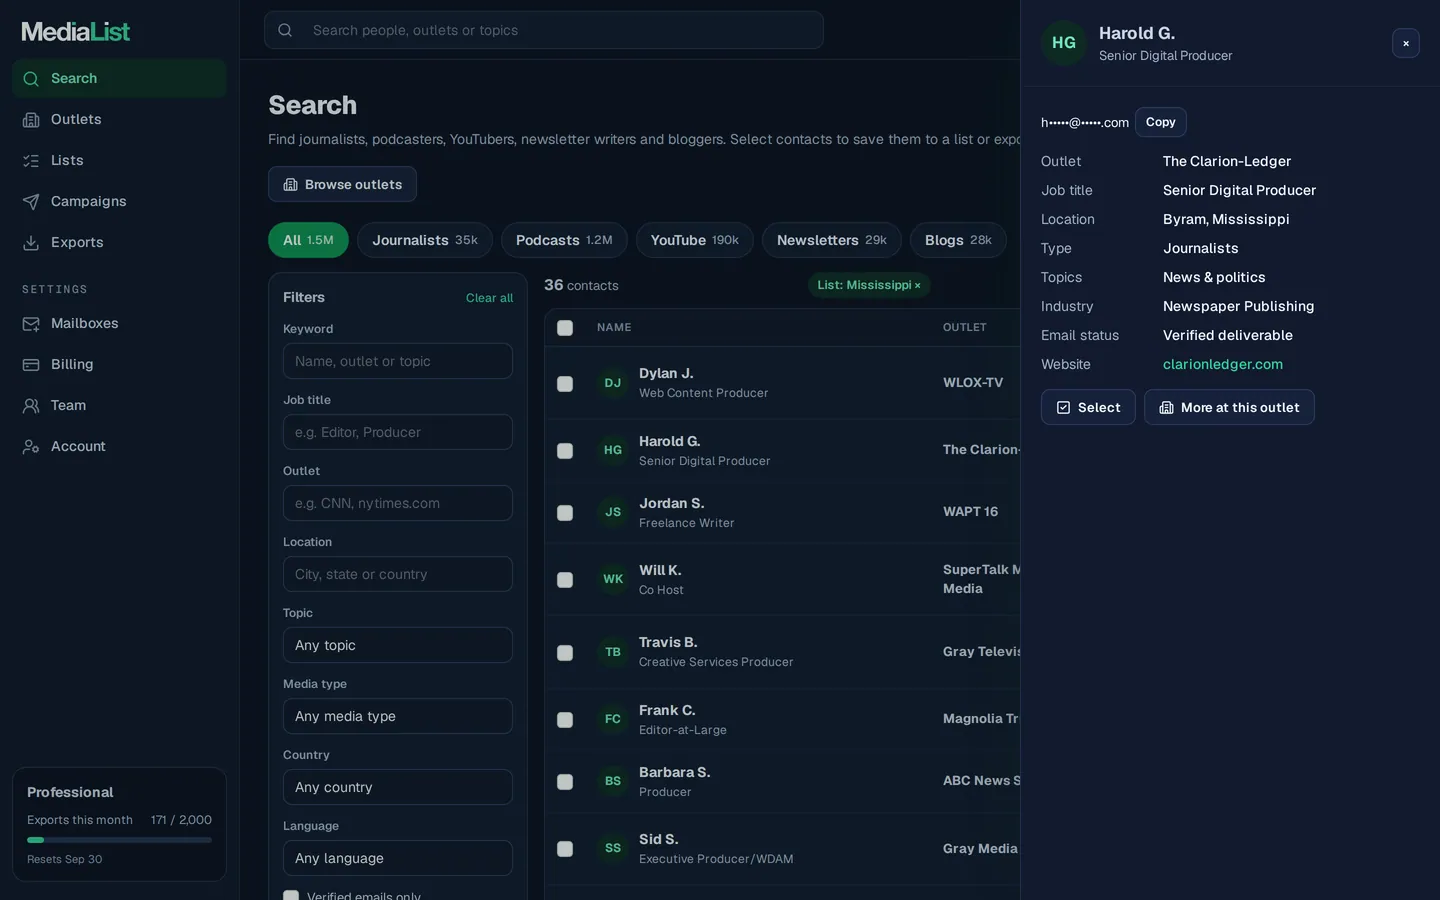The image size is (1440, 900).
Task: Check the box for Jordan S.
Action: 565,513
